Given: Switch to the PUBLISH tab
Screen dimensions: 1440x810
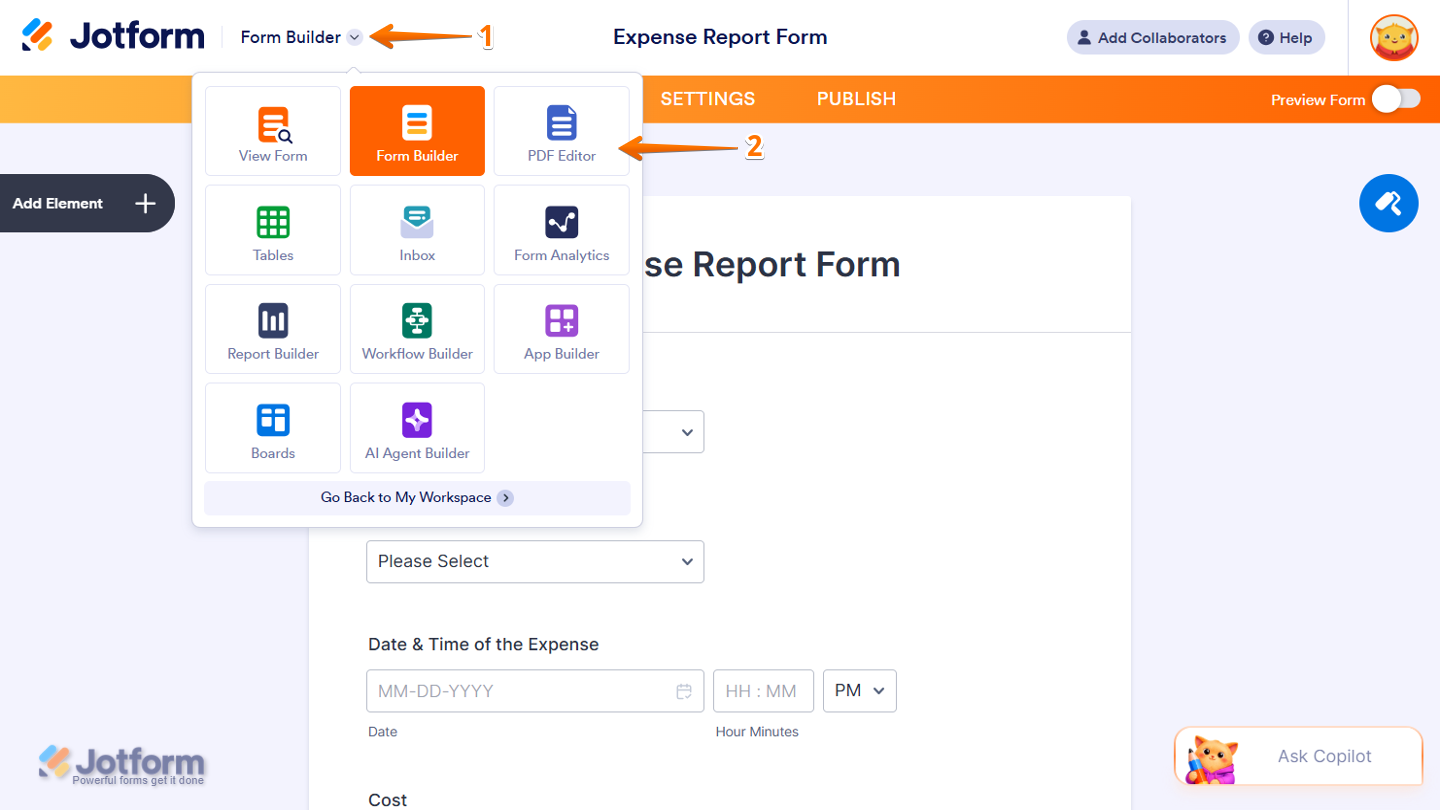Looking at the screenshot, I should [856, 99].
